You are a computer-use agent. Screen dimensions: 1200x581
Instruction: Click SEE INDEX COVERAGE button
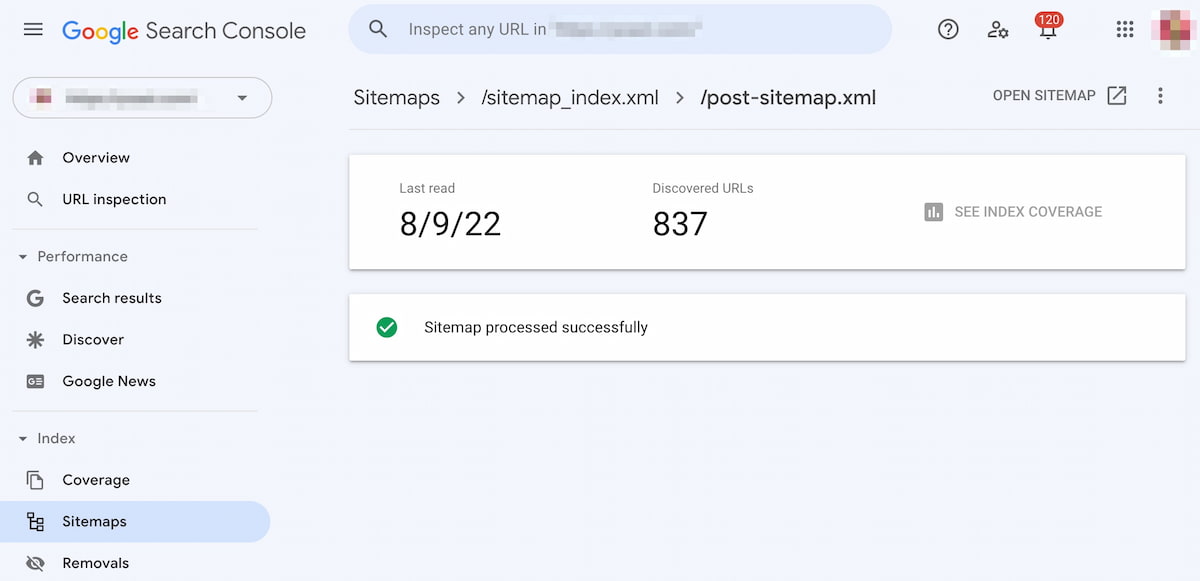(1013, 212)
